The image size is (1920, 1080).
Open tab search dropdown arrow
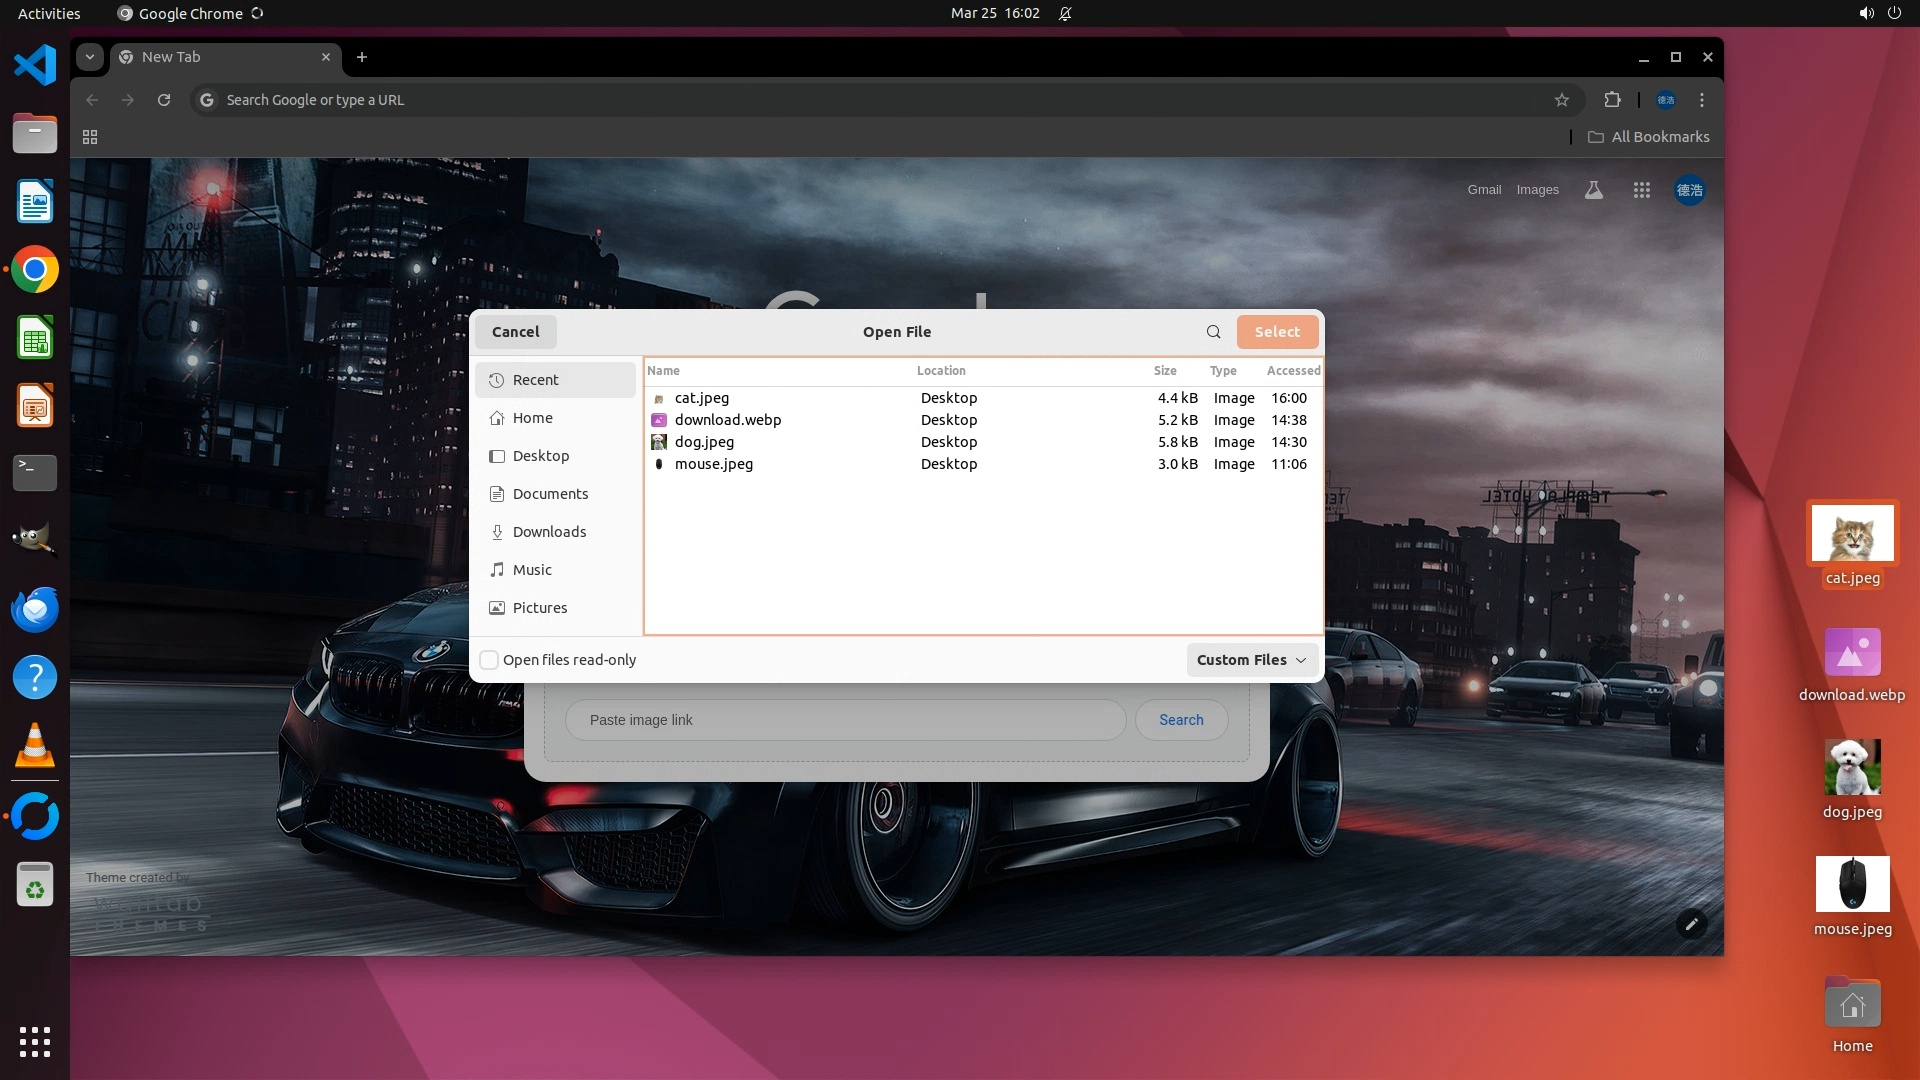[x=90, y=57]
